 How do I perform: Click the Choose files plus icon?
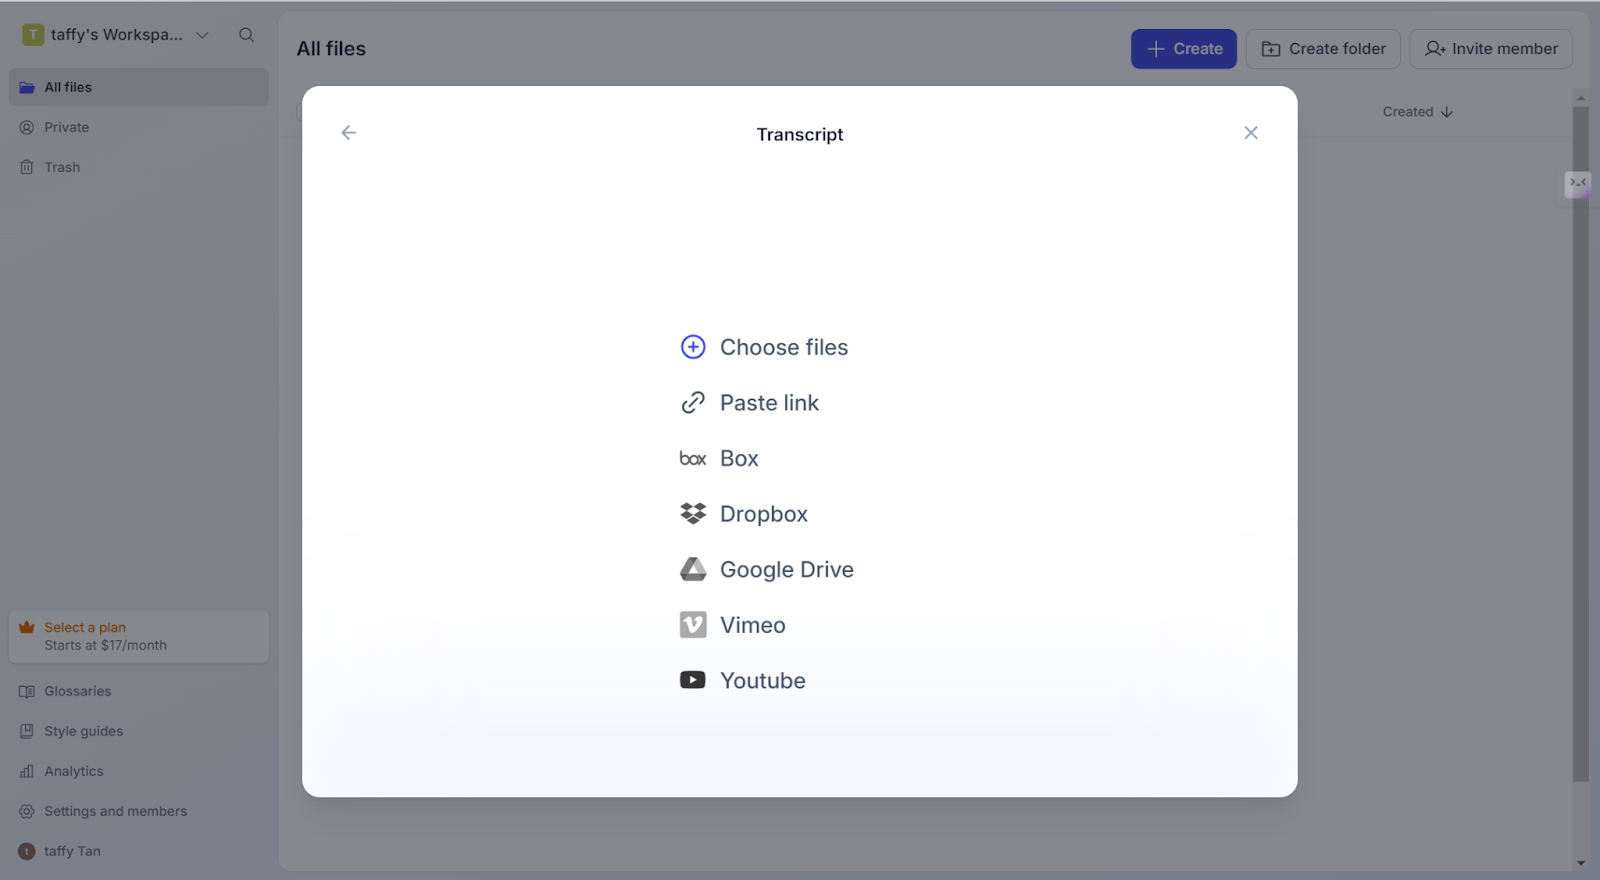693,347
